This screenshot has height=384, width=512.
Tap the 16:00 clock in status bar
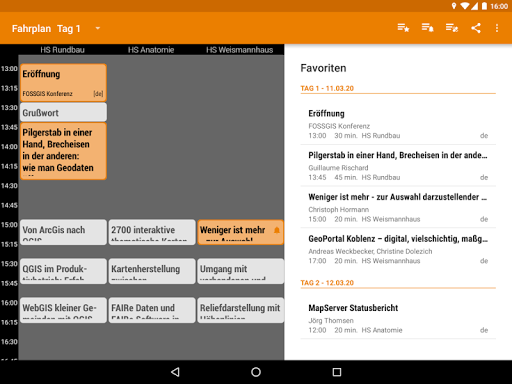[x=499, y=6]
